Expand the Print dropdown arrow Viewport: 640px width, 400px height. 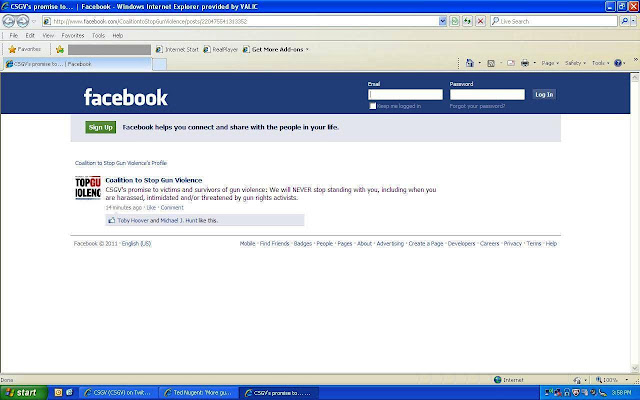(x=534, y=63)
